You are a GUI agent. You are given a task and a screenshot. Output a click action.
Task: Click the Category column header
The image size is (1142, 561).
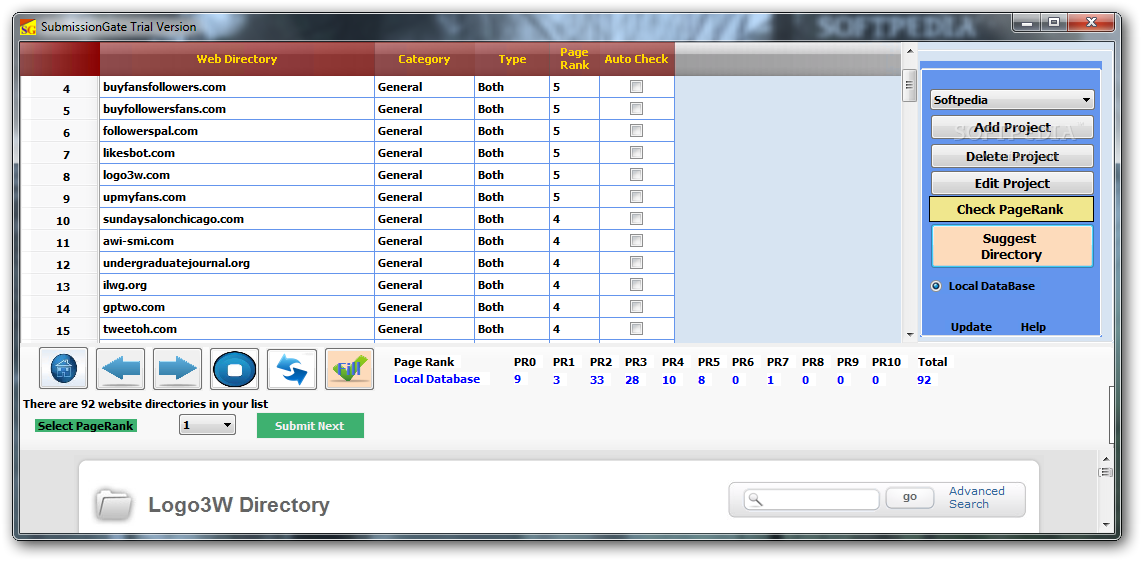tap(424, 59)
